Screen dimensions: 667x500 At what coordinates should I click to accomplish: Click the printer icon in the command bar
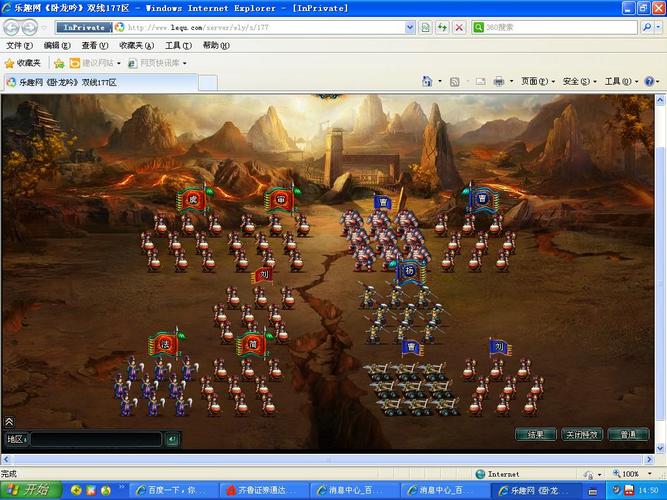tap(499, 81)
